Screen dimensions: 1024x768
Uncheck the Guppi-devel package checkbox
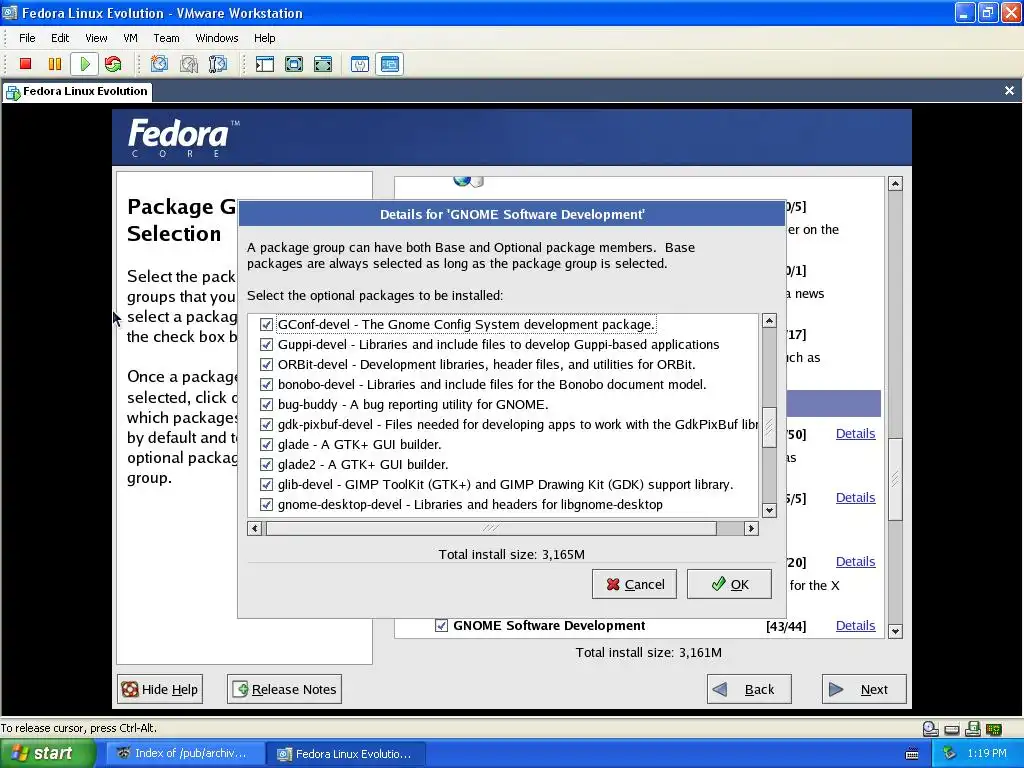point(266,345)
